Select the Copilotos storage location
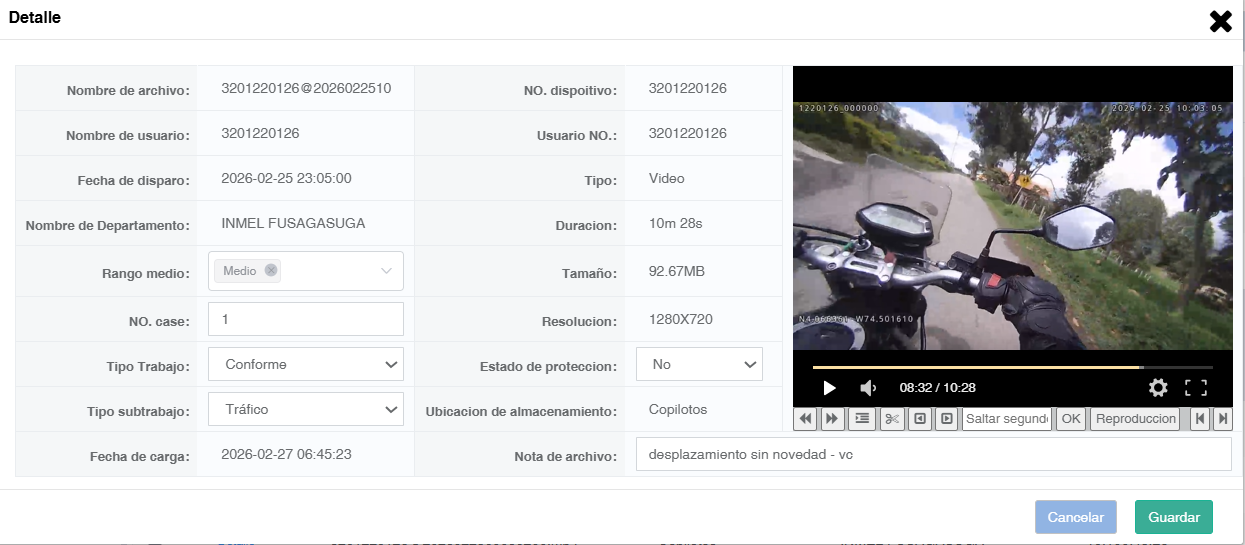This screenshot has width=1245, height=545. coord(678,409)
